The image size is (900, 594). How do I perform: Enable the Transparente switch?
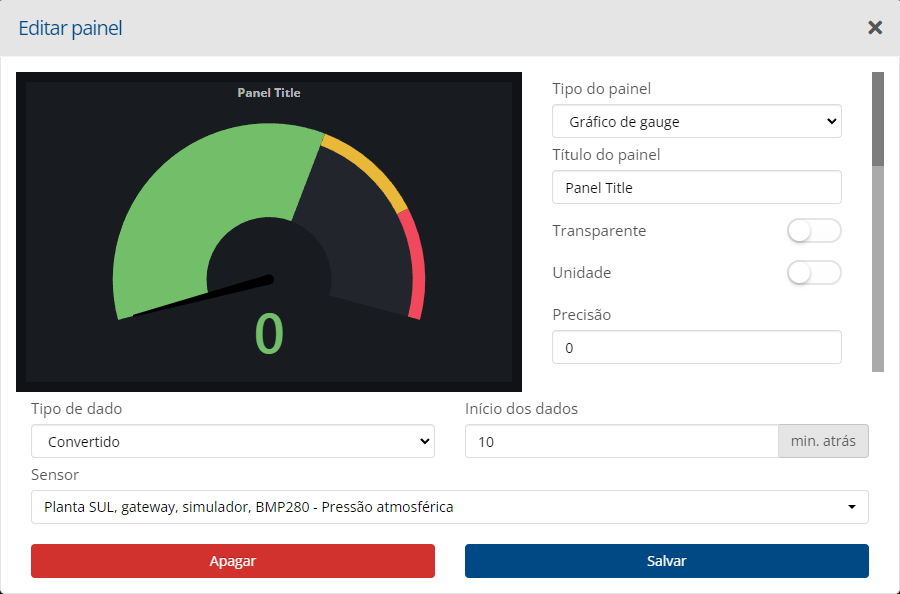coord(814,231)
